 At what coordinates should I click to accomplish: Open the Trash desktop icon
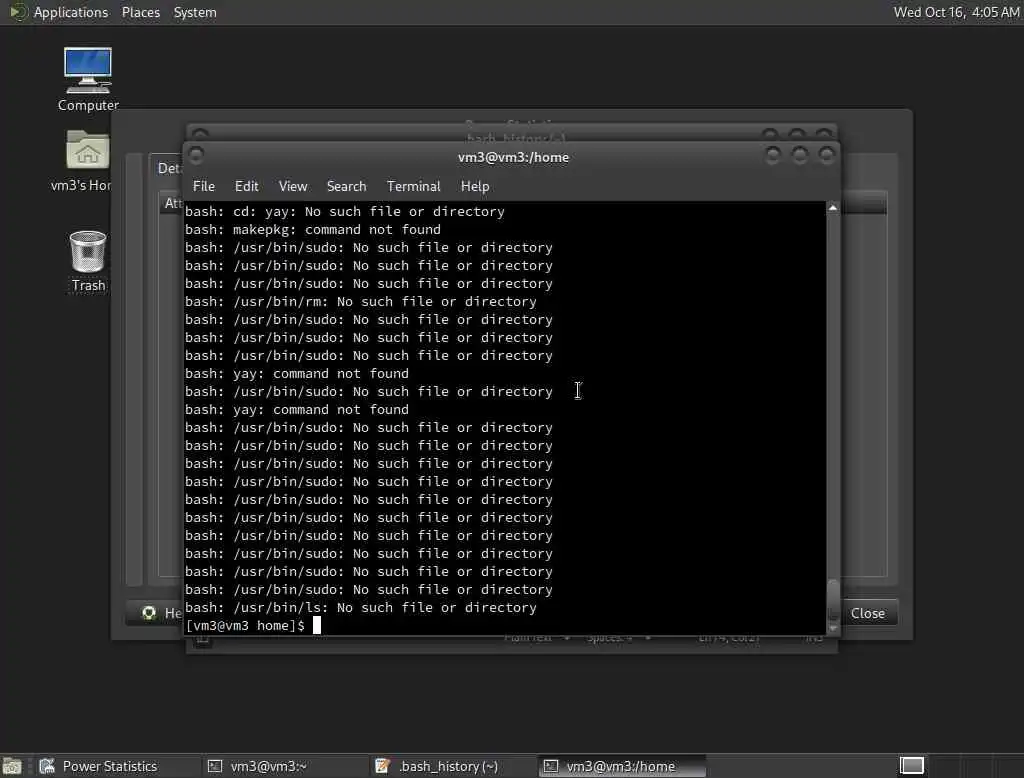tap(88, 261)
